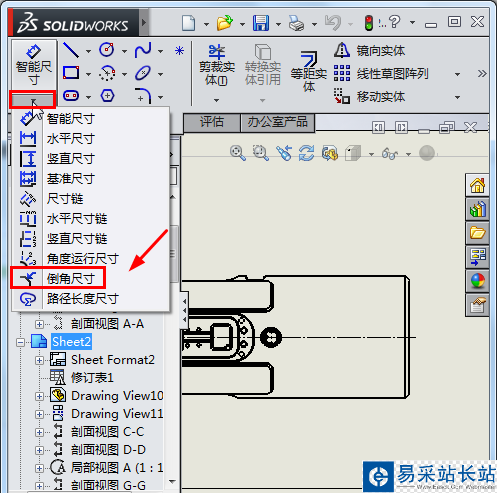Open the Display Style dropdown arrow

[371, 154]
